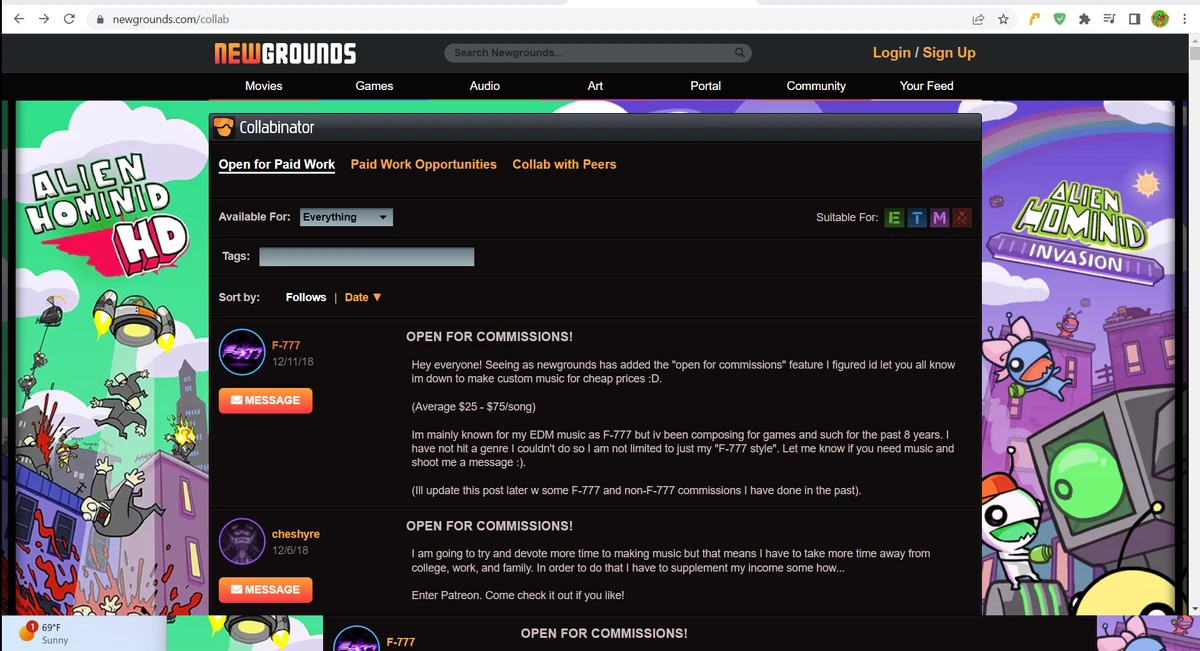The height and width of the screenshot is (651, 1200).
Task: Click the Login link
Action: coord(891,52)
